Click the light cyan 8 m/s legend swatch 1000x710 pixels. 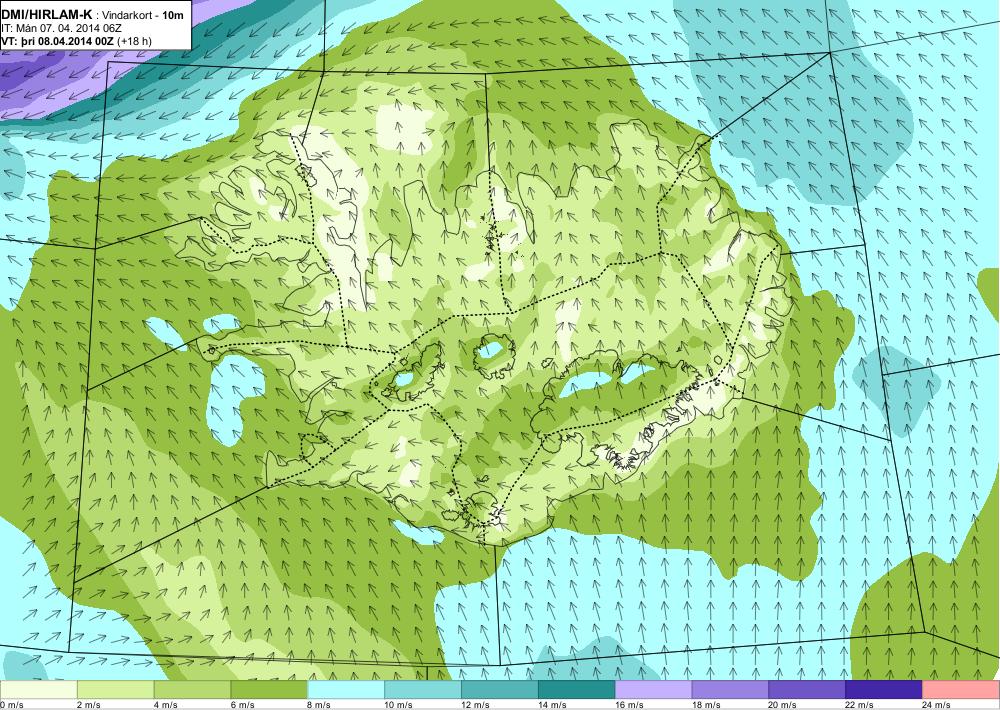coord(346,690)
